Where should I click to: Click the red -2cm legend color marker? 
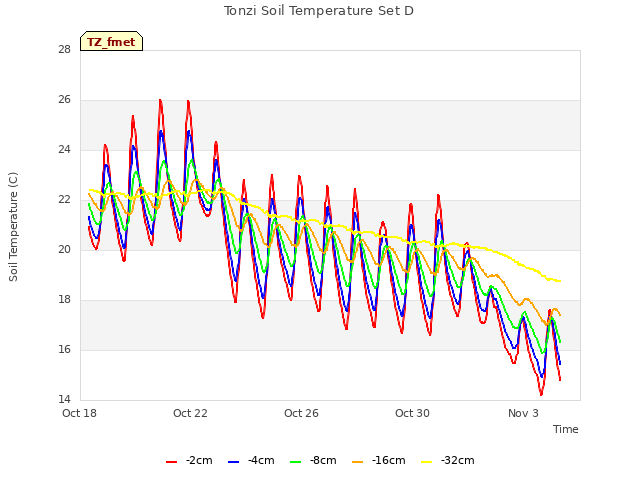click(171, 462)
